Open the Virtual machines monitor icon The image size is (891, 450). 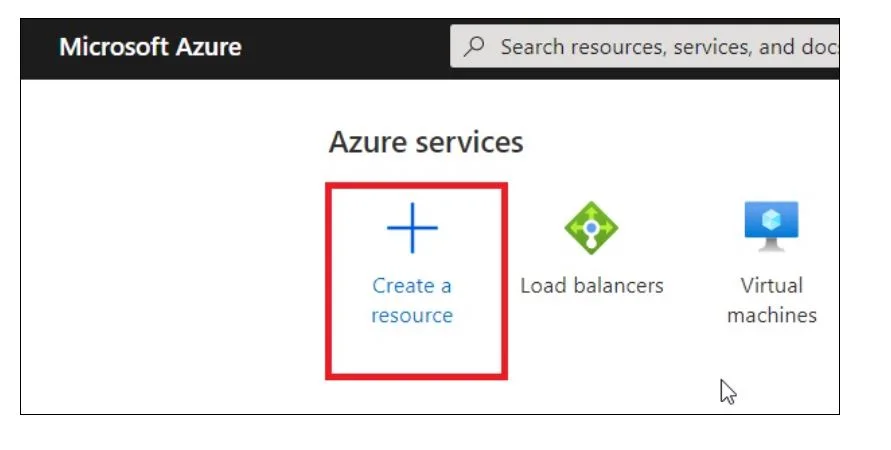tap(771, 226)
